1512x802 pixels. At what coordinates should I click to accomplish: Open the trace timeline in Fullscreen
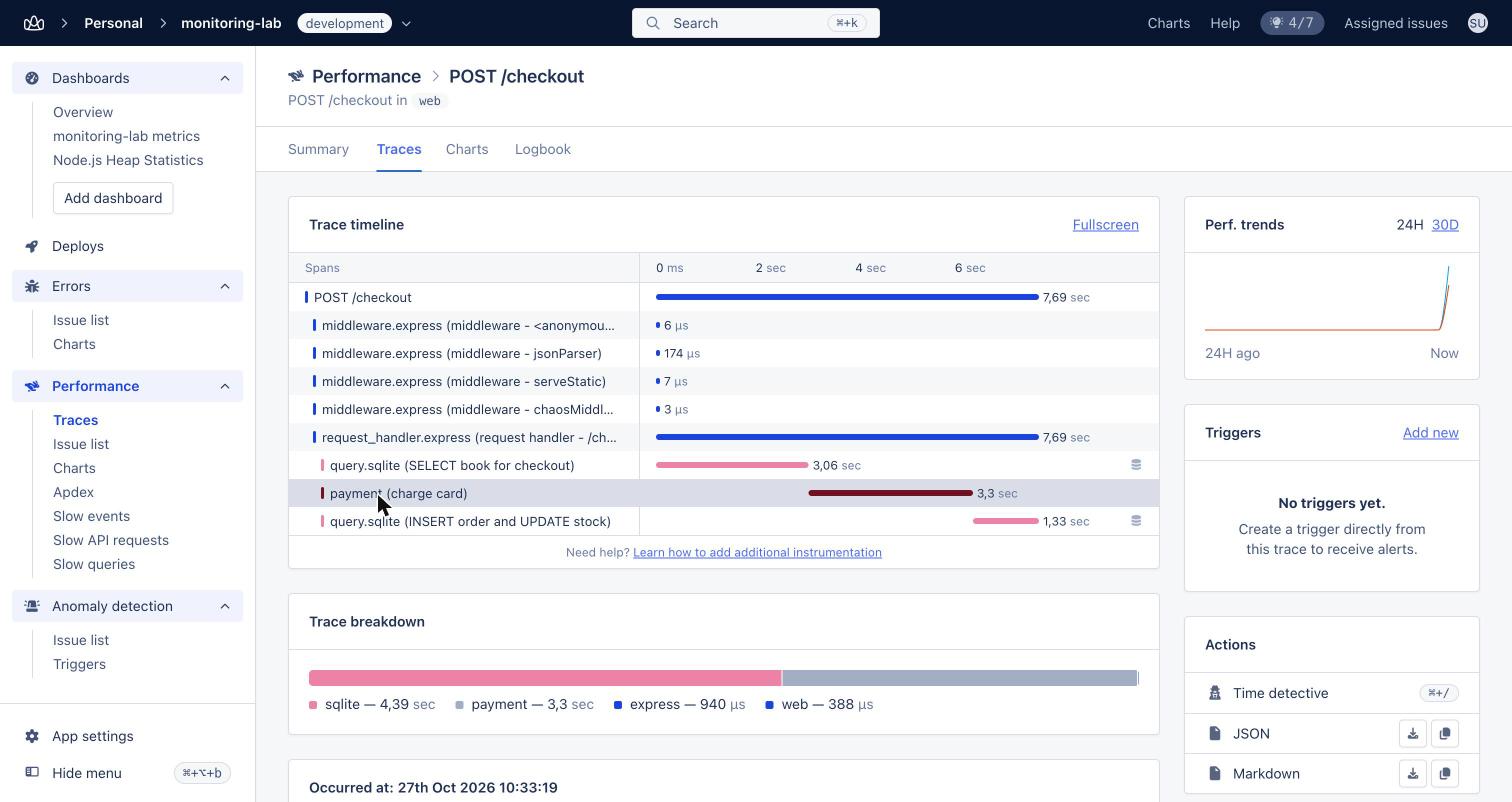[1105, 225]
